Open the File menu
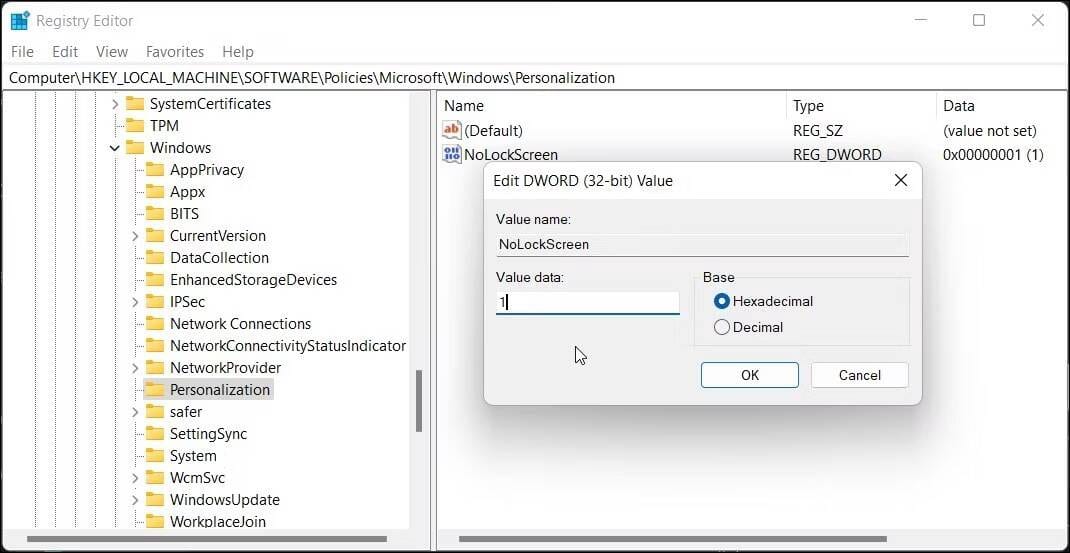The width and height of the screenshot is (1070, 553). [23, 51]
